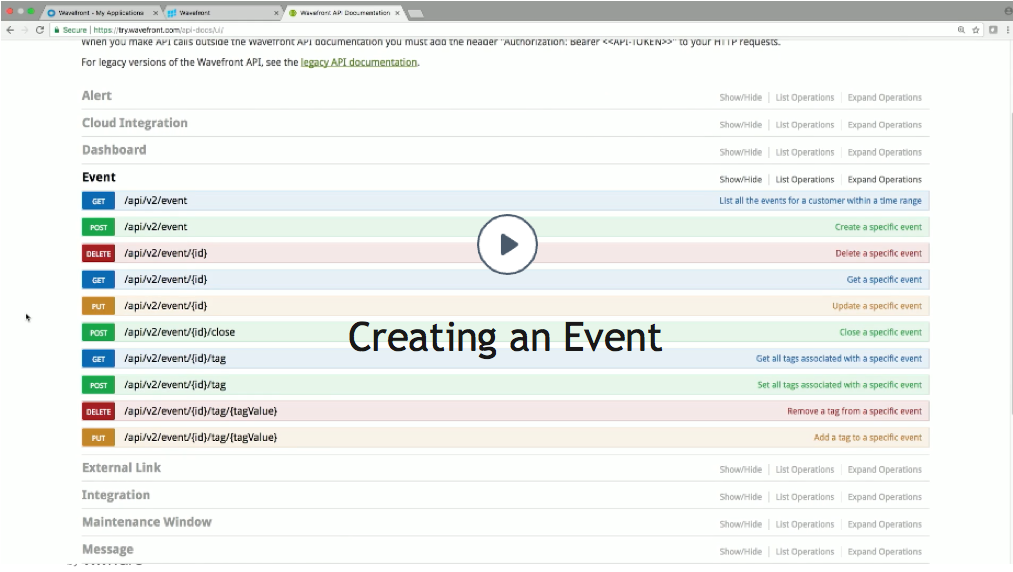Open the zoom magnifier icon in address bar

pyautogui.click(x=961, y=30)
